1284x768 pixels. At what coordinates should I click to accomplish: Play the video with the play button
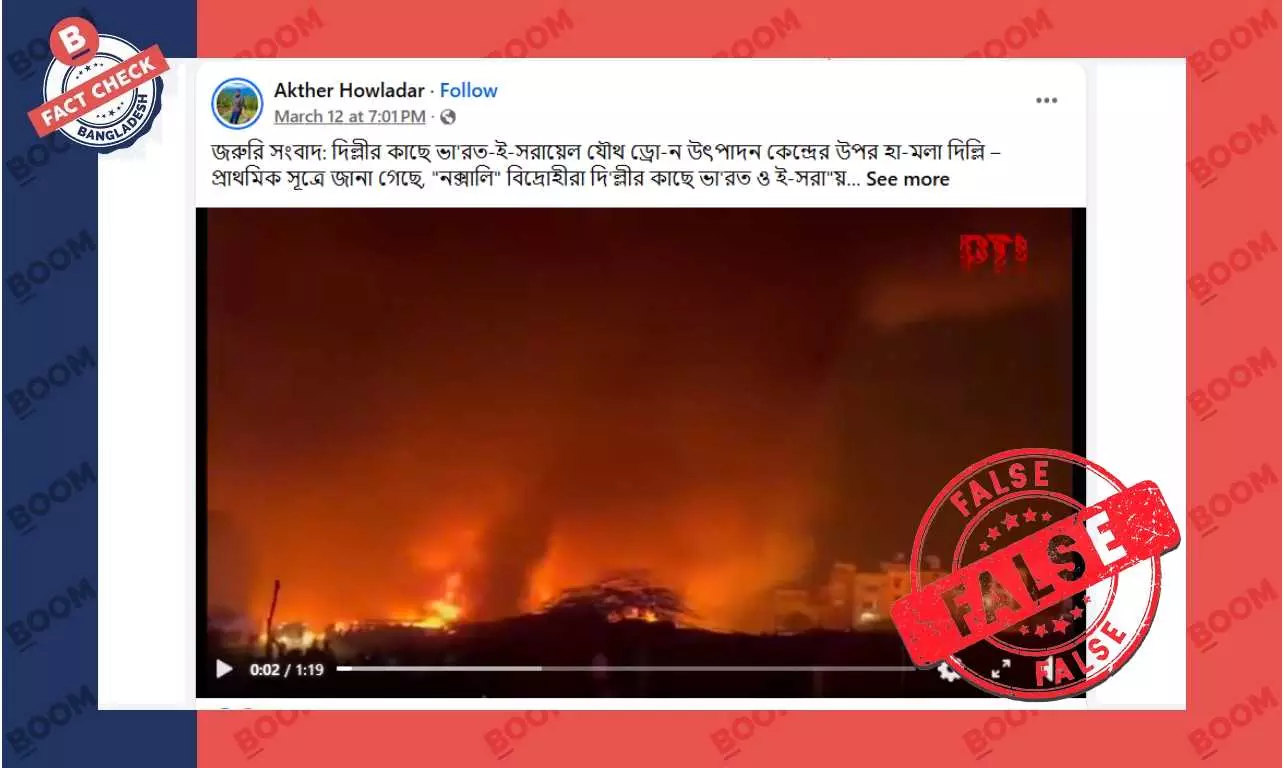tap(224, 669)
